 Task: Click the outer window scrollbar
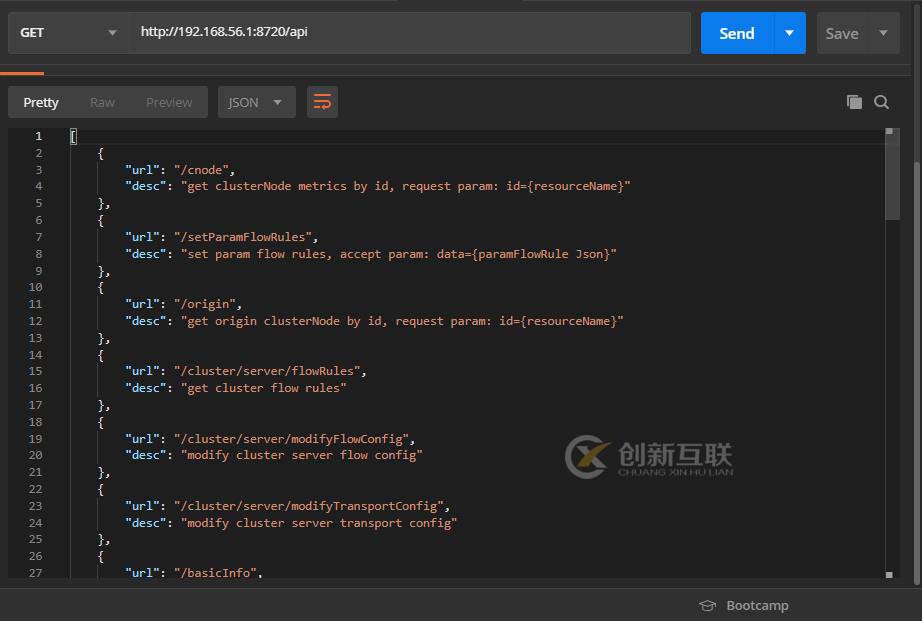(917, 373)
